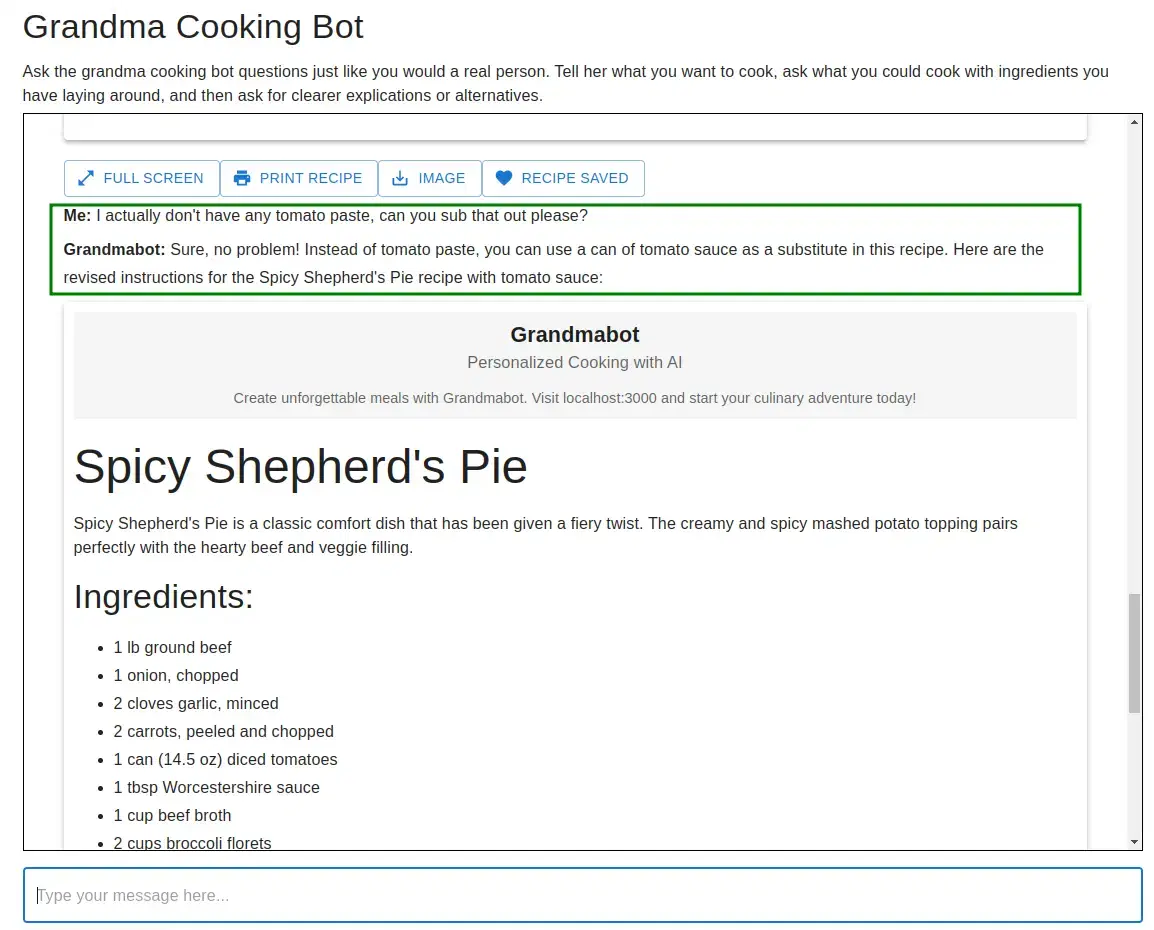Toggle the RECIPE SAVED button label
The height and width of the screenshot is (930, 1154).
574,179
